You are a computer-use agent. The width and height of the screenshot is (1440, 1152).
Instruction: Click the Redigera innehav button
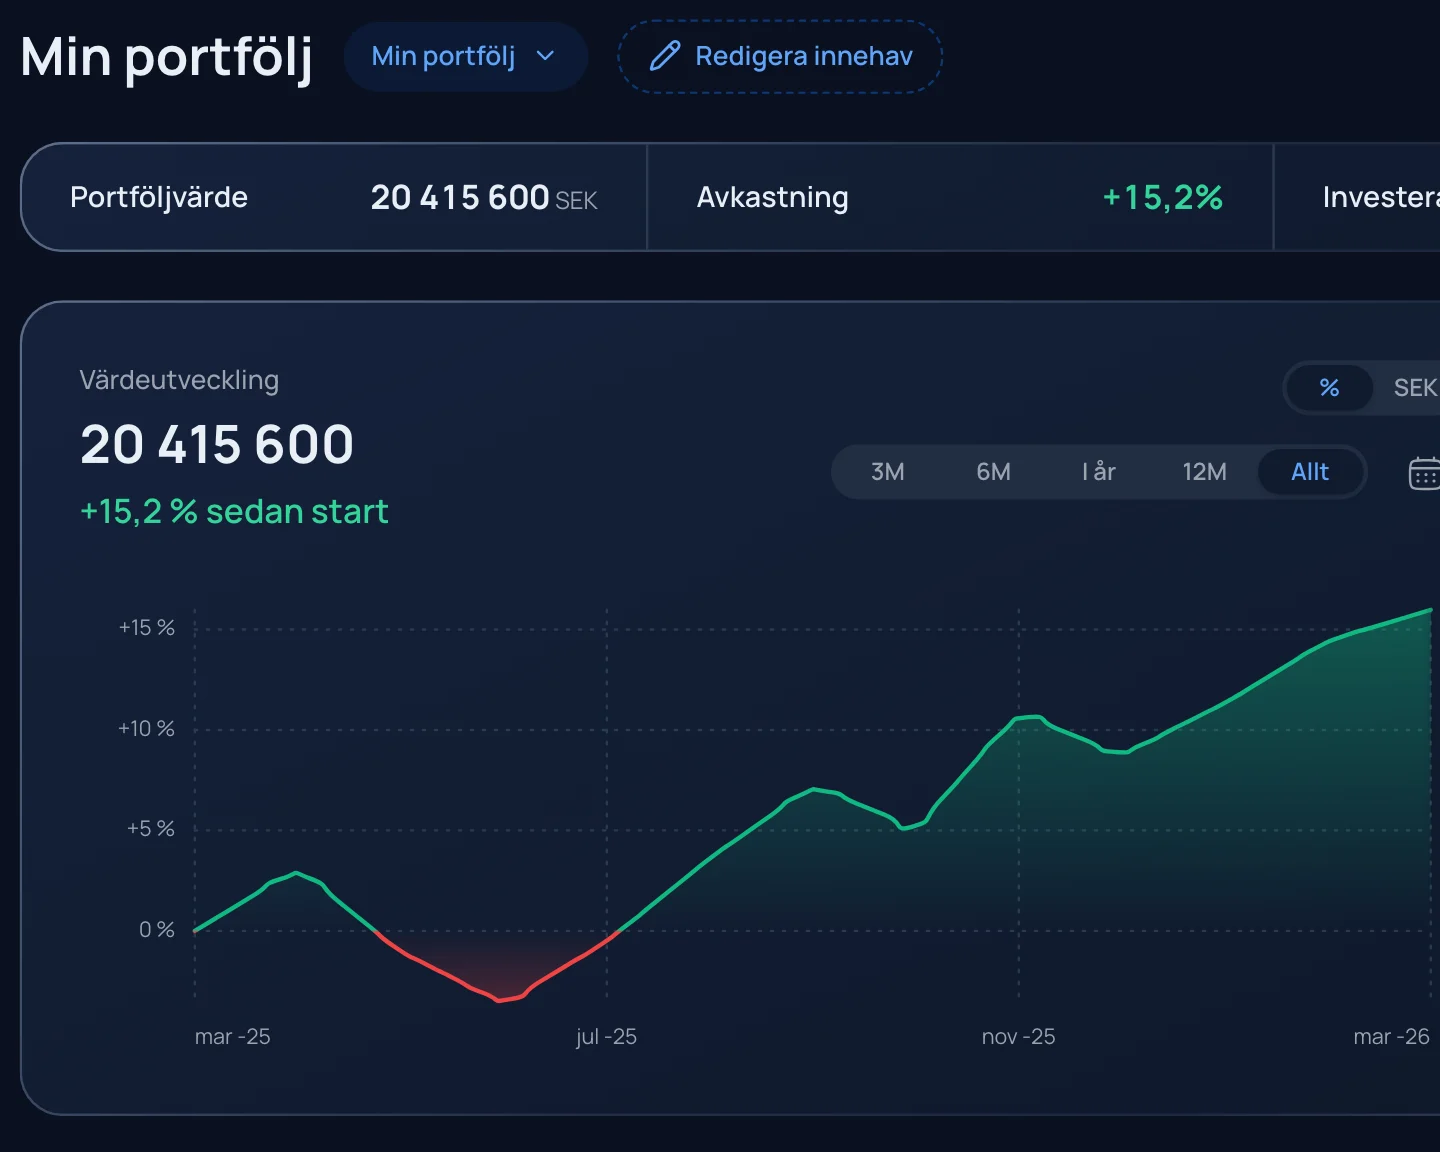coord(780,56)
